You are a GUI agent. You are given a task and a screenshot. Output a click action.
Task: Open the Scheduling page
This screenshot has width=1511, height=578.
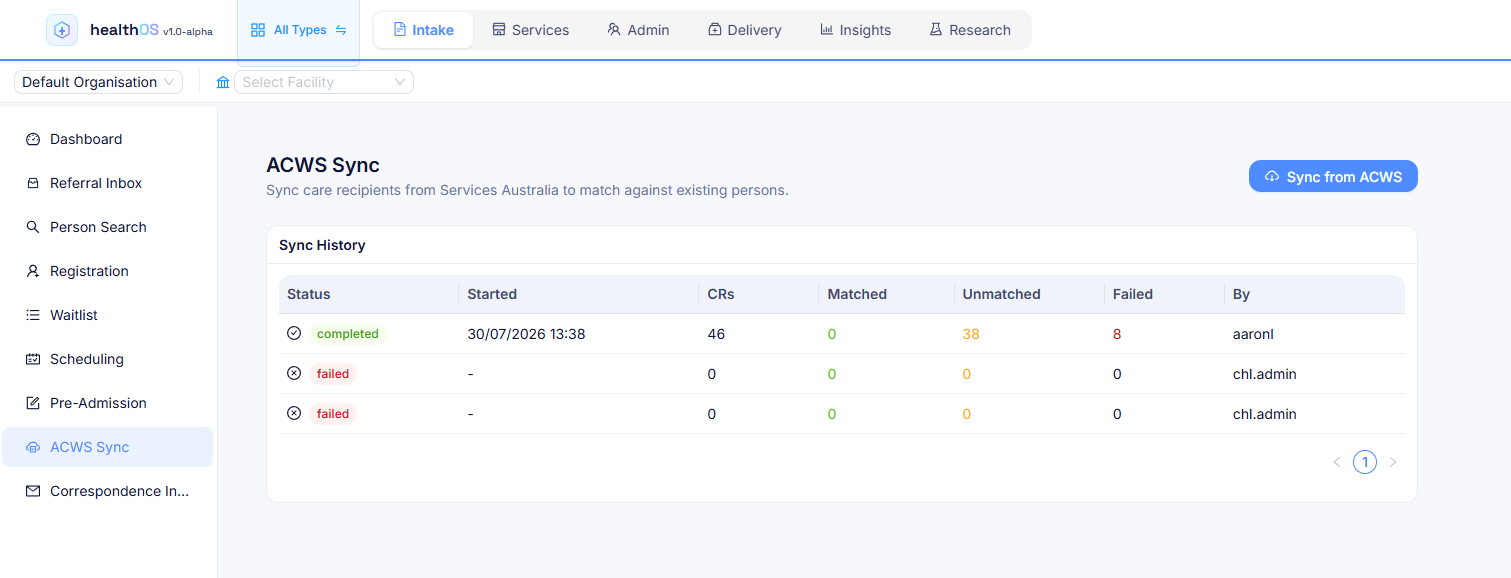108,359
